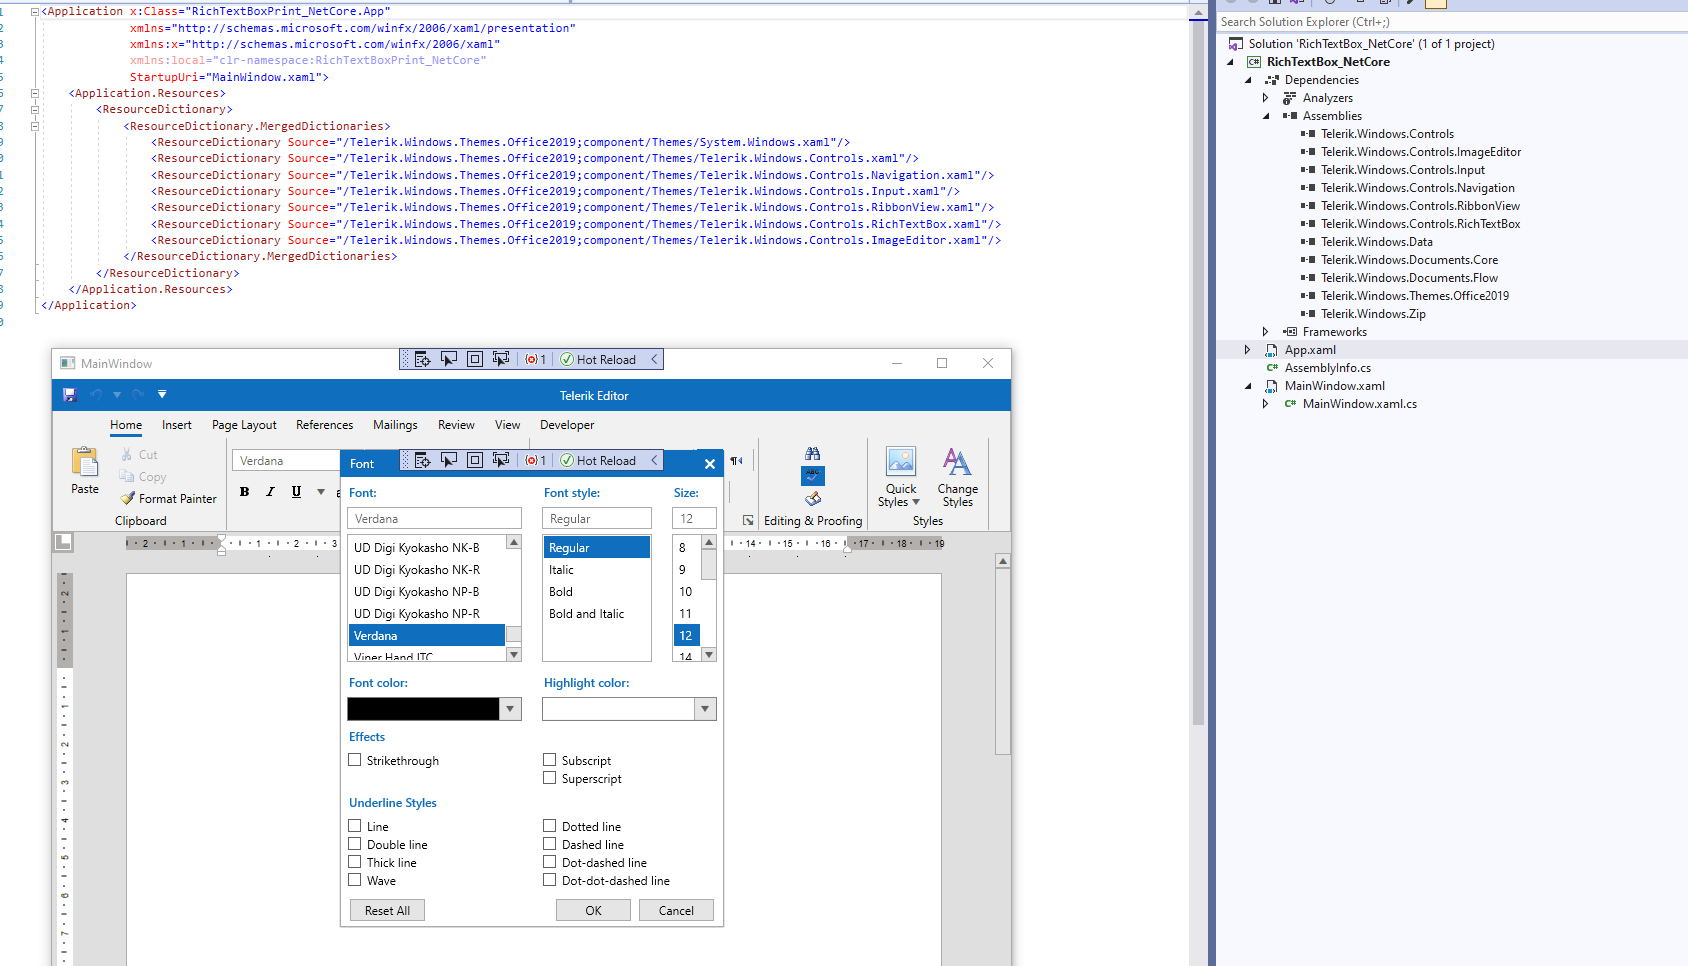Screen dimensions: 1688x966
Task: Close the Font dialog with X
Action: pyautogui.click(x=710, y=464)
